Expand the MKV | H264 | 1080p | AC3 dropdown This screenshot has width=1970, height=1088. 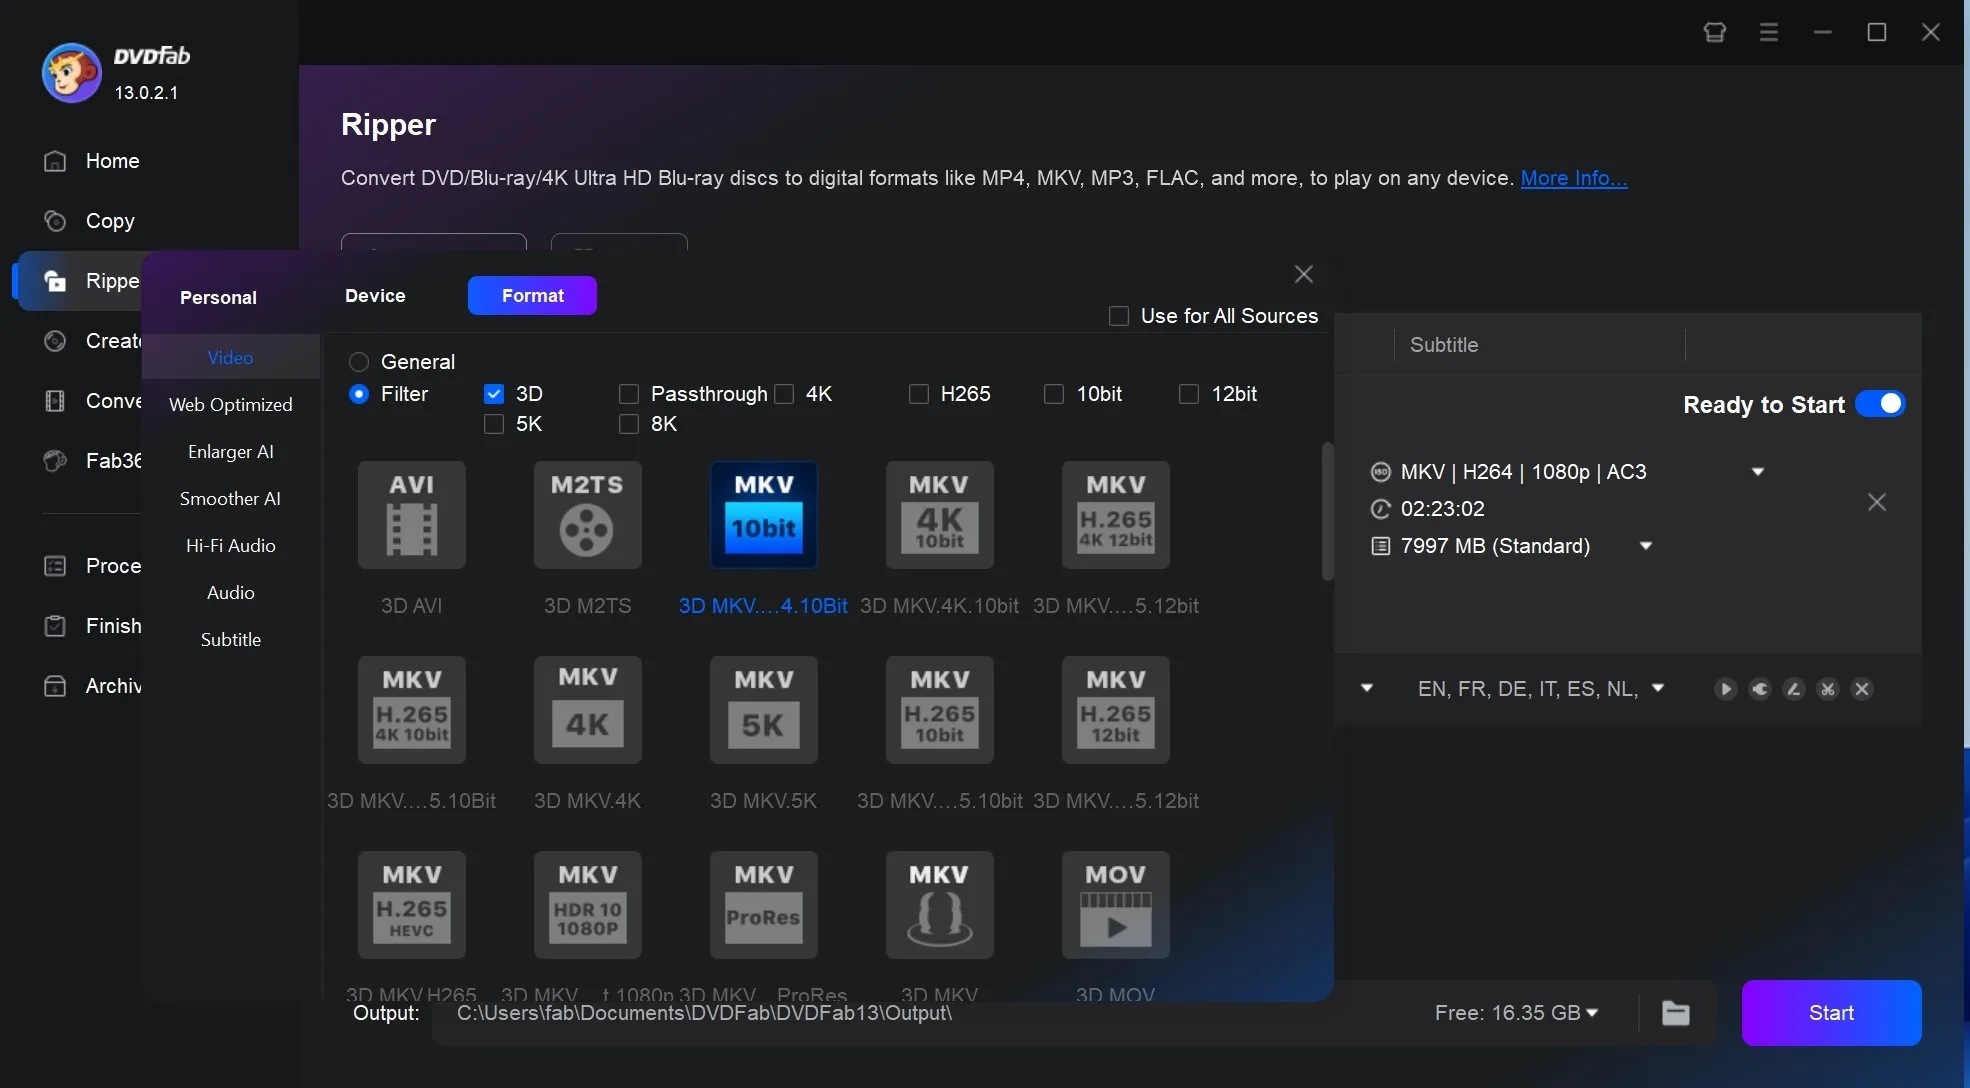click(1759, 471)
